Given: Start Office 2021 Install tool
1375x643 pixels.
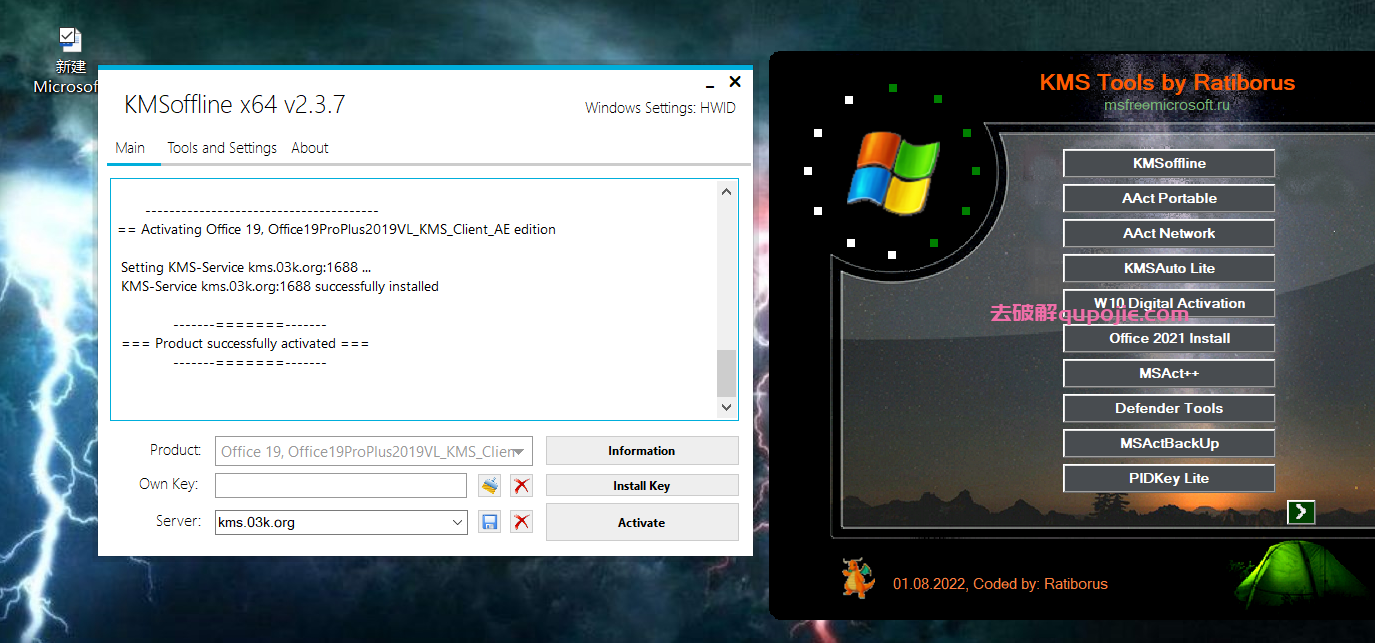Looking at the screenshot, I should point(1169,338).
